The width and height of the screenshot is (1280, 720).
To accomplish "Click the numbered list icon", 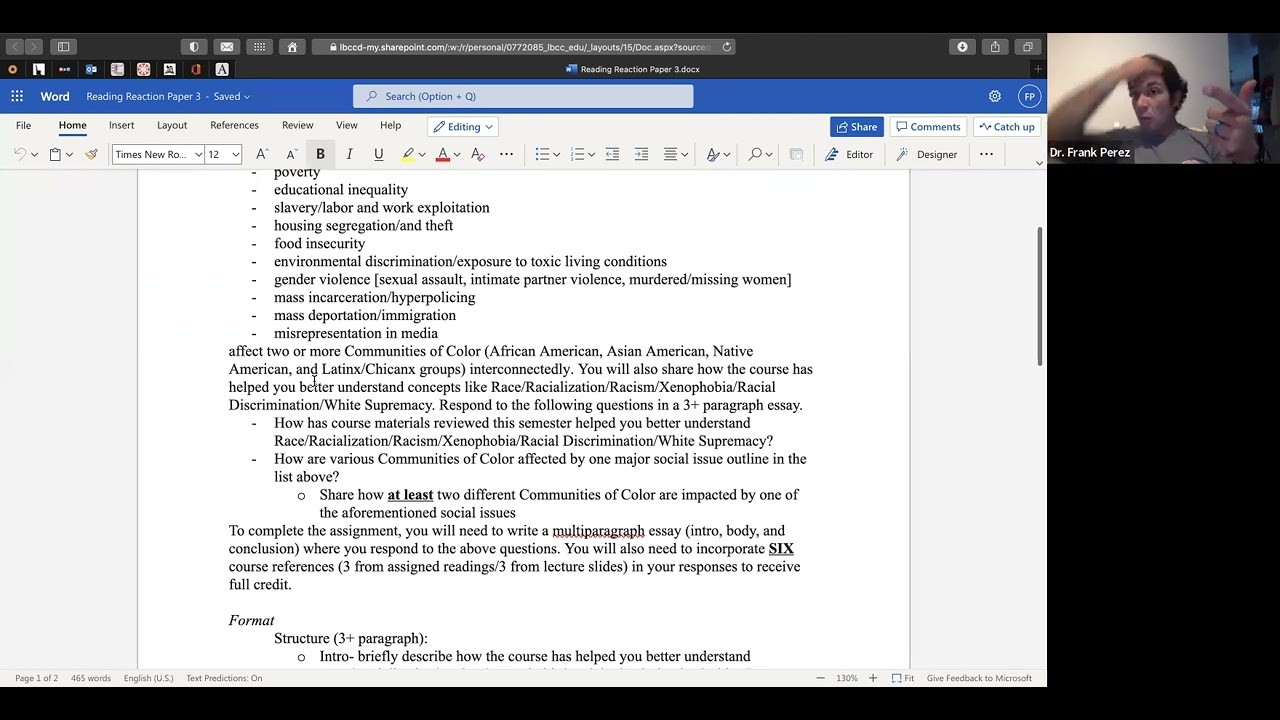I will coord(577,154).
